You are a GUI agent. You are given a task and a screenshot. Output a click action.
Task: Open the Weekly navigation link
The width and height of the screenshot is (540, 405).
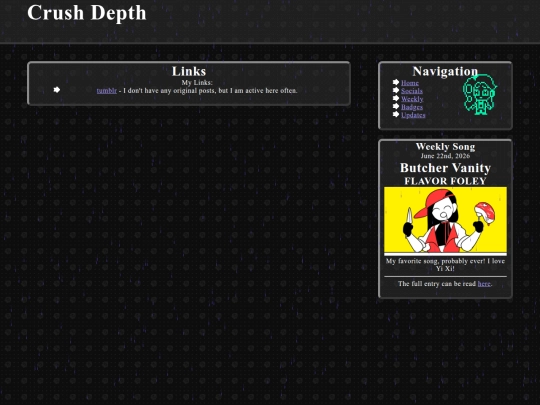[412, 99]
